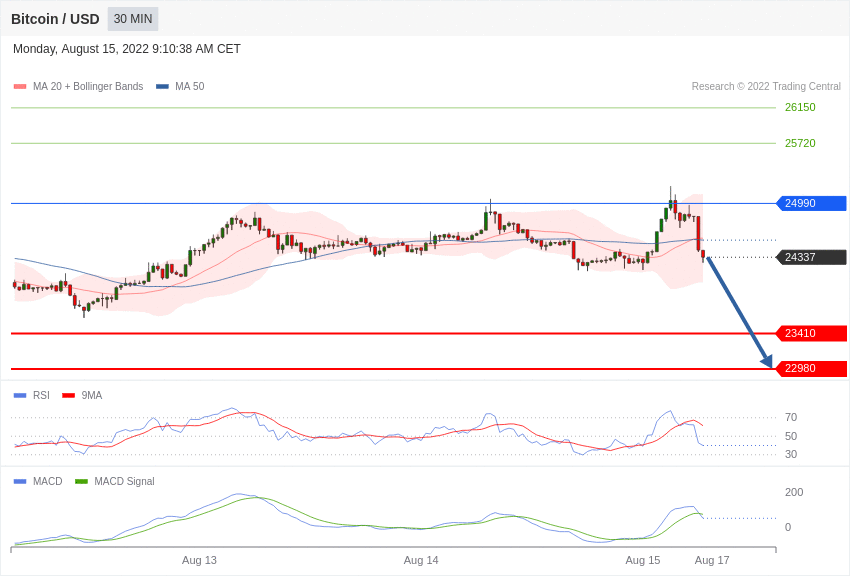Click the blue RSI legend swatch

point(20,396)
